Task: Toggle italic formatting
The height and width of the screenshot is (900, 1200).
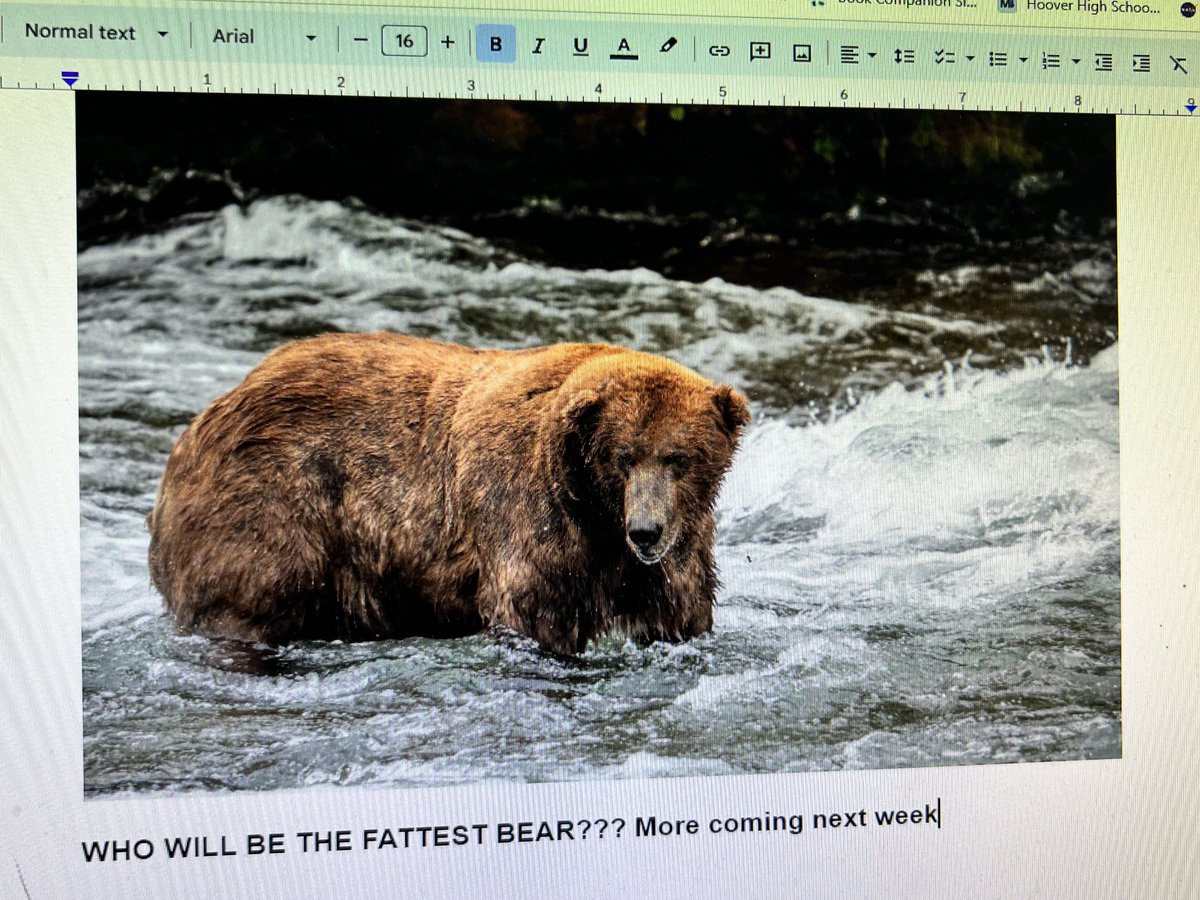Action: pos(538,46)
